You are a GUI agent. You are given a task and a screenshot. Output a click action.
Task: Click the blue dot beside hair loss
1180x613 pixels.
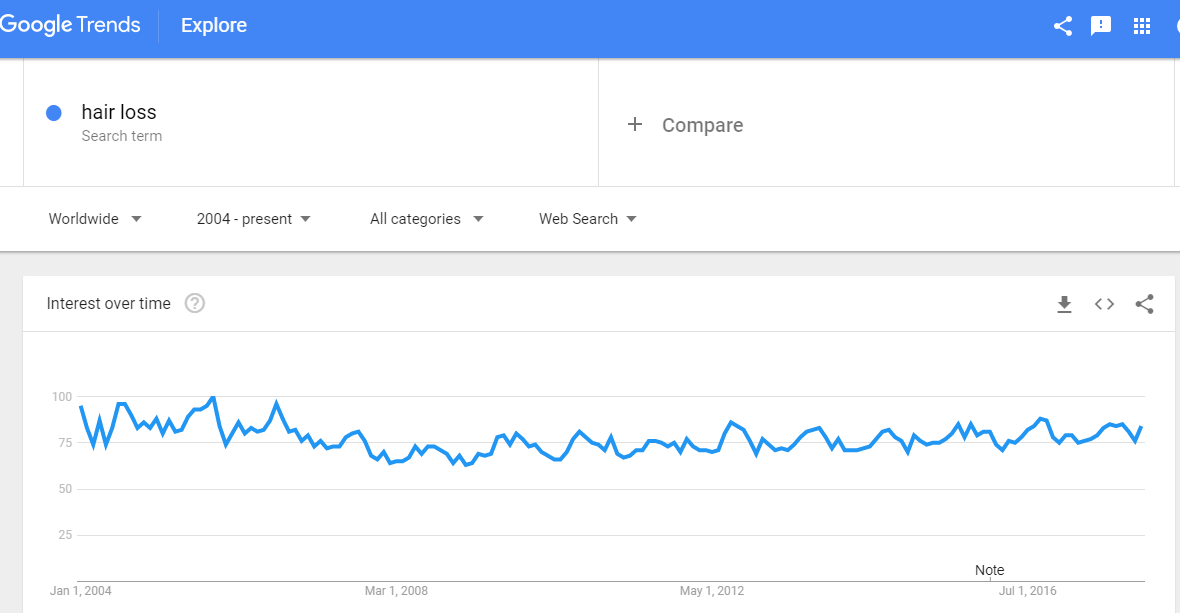[x=53, y=113]
